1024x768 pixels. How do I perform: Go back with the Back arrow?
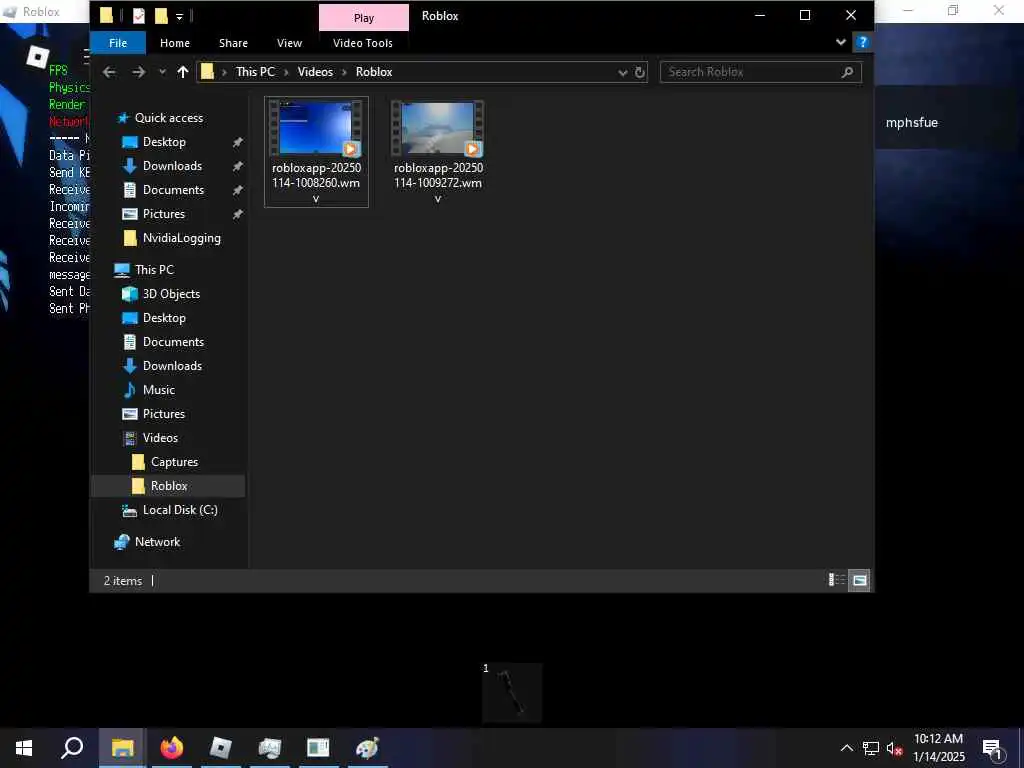point(109,72)
